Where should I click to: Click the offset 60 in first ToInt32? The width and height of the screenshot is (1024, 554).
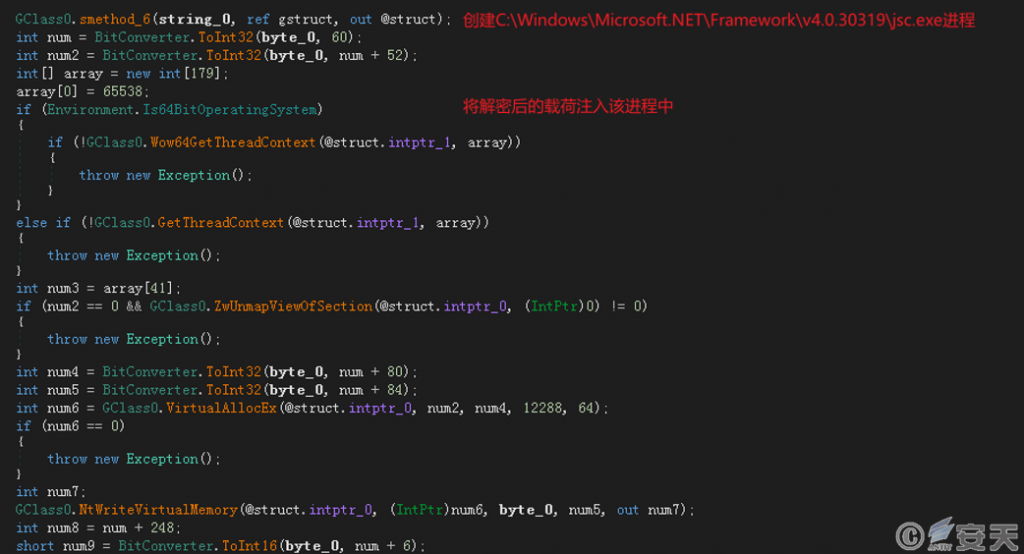340,37
